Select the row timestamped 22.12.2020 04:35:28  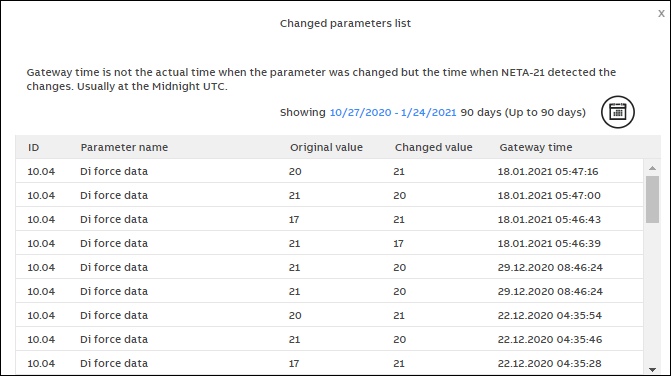click(330, 363)
